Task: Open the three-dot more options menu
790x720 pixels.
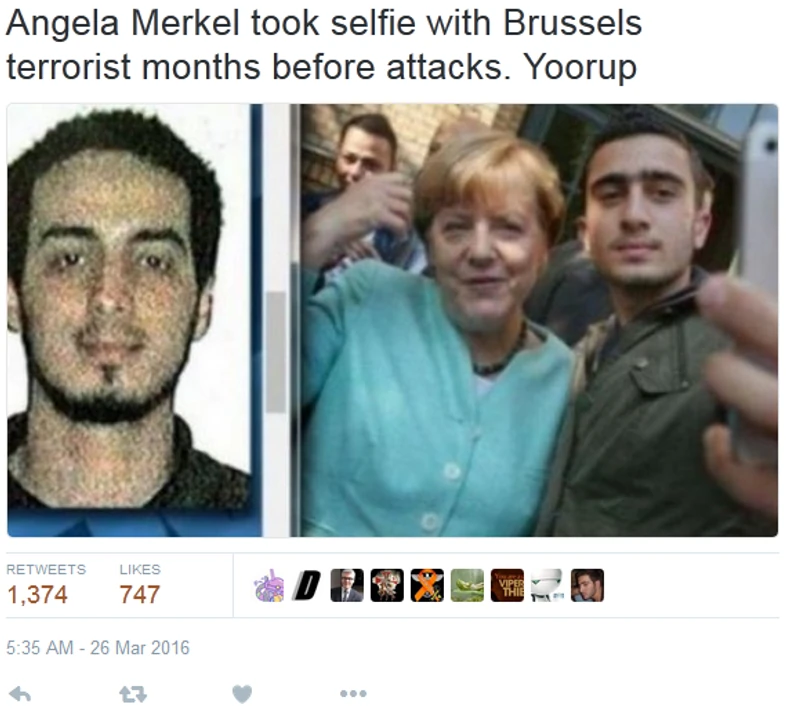Action: pos(353,694)
